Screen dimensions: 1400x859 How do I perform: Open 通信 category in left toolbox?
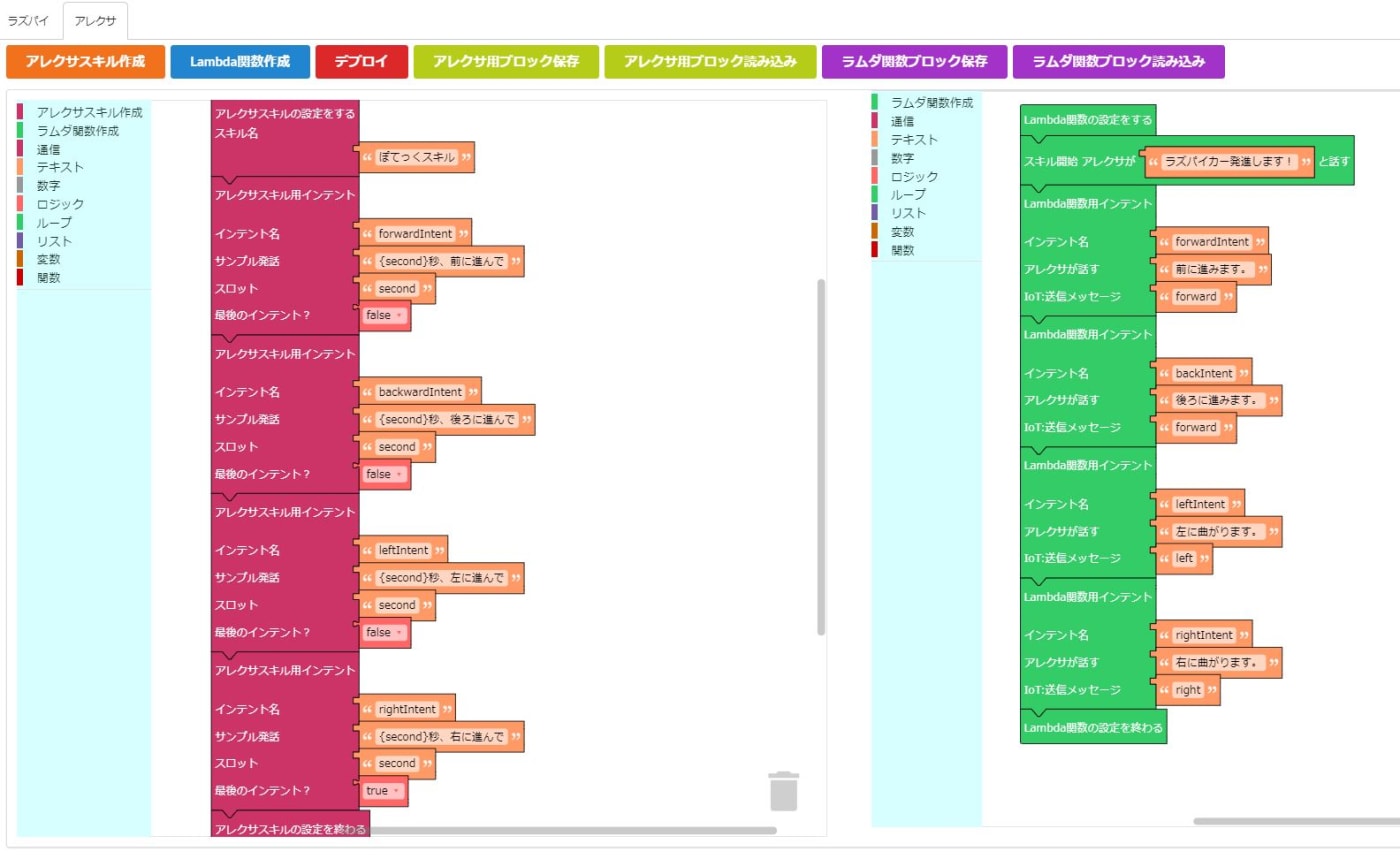49,149
